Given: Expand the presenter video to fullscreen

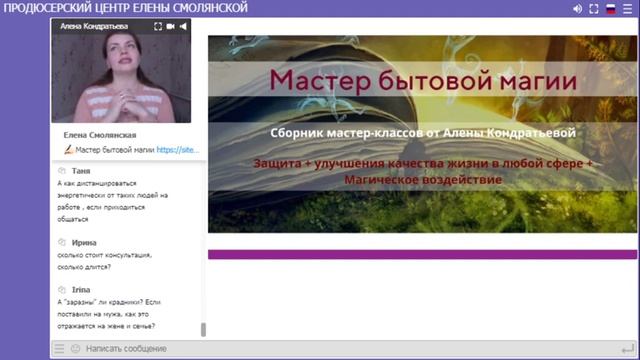Looking at the screenshot, I should tap(158, 26).
